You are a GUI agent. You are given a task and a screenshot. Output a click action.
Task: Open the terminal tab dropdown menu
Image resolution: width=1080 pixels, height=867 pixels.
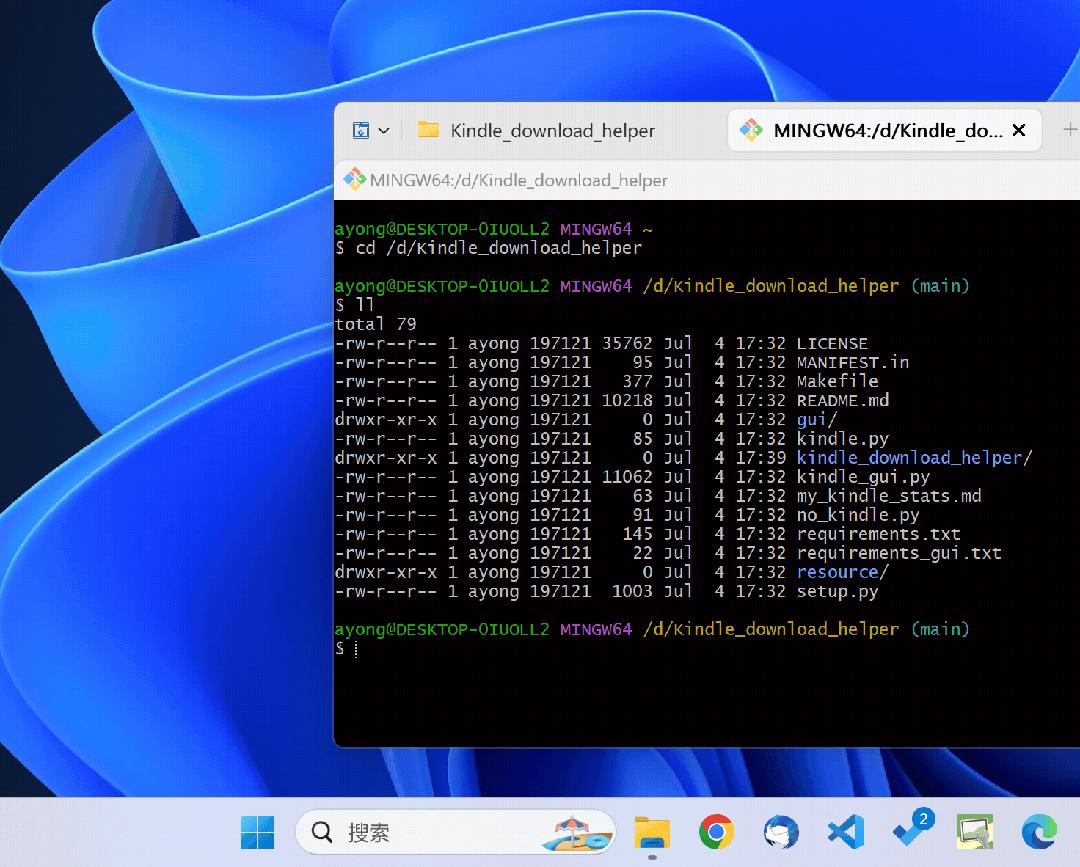(x=383, y=130)
